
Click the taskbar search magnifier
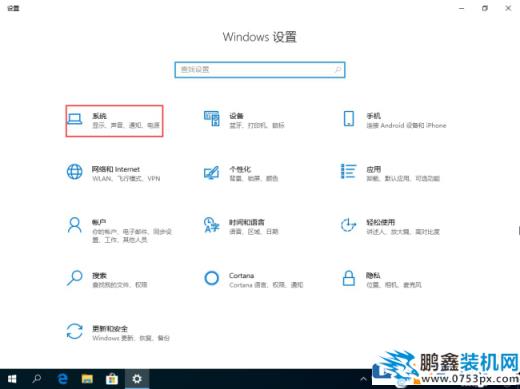coord(37,379)
